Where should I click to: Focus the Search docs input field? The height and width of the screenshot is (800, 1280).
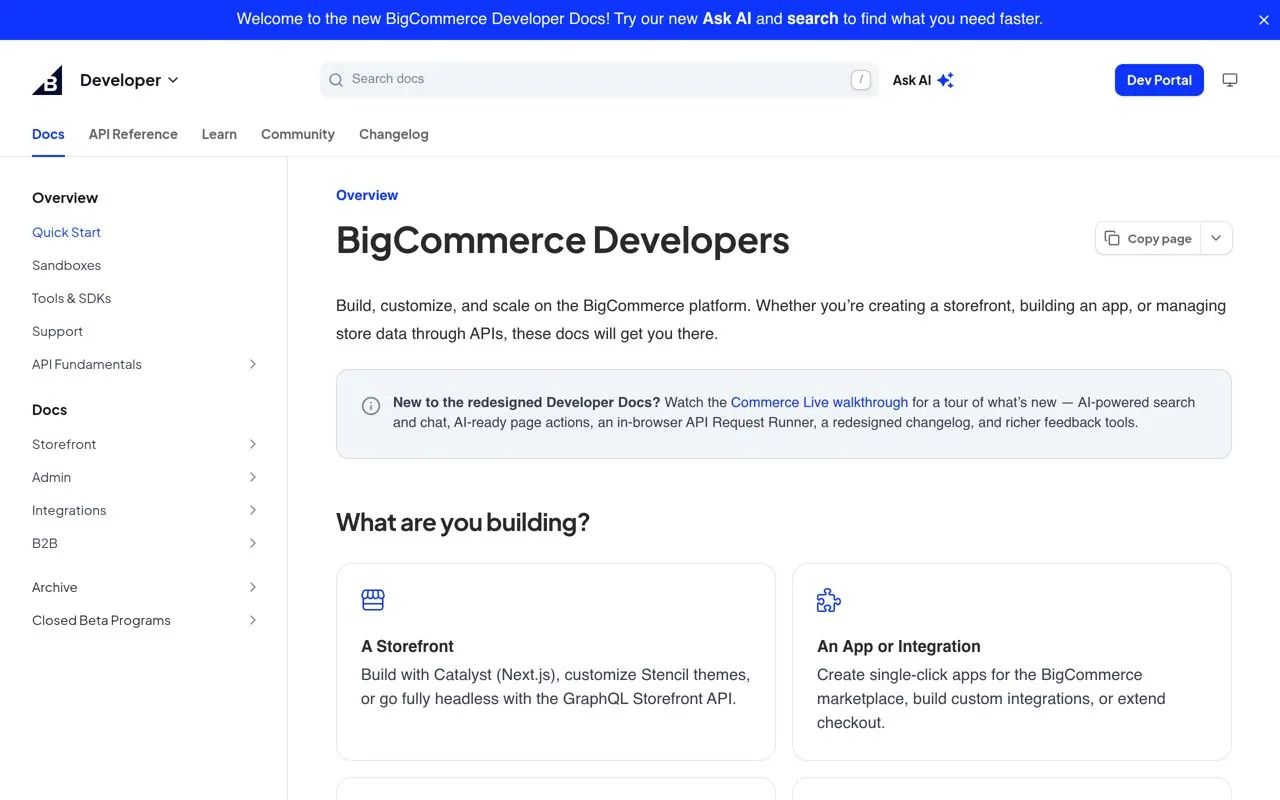599,80
